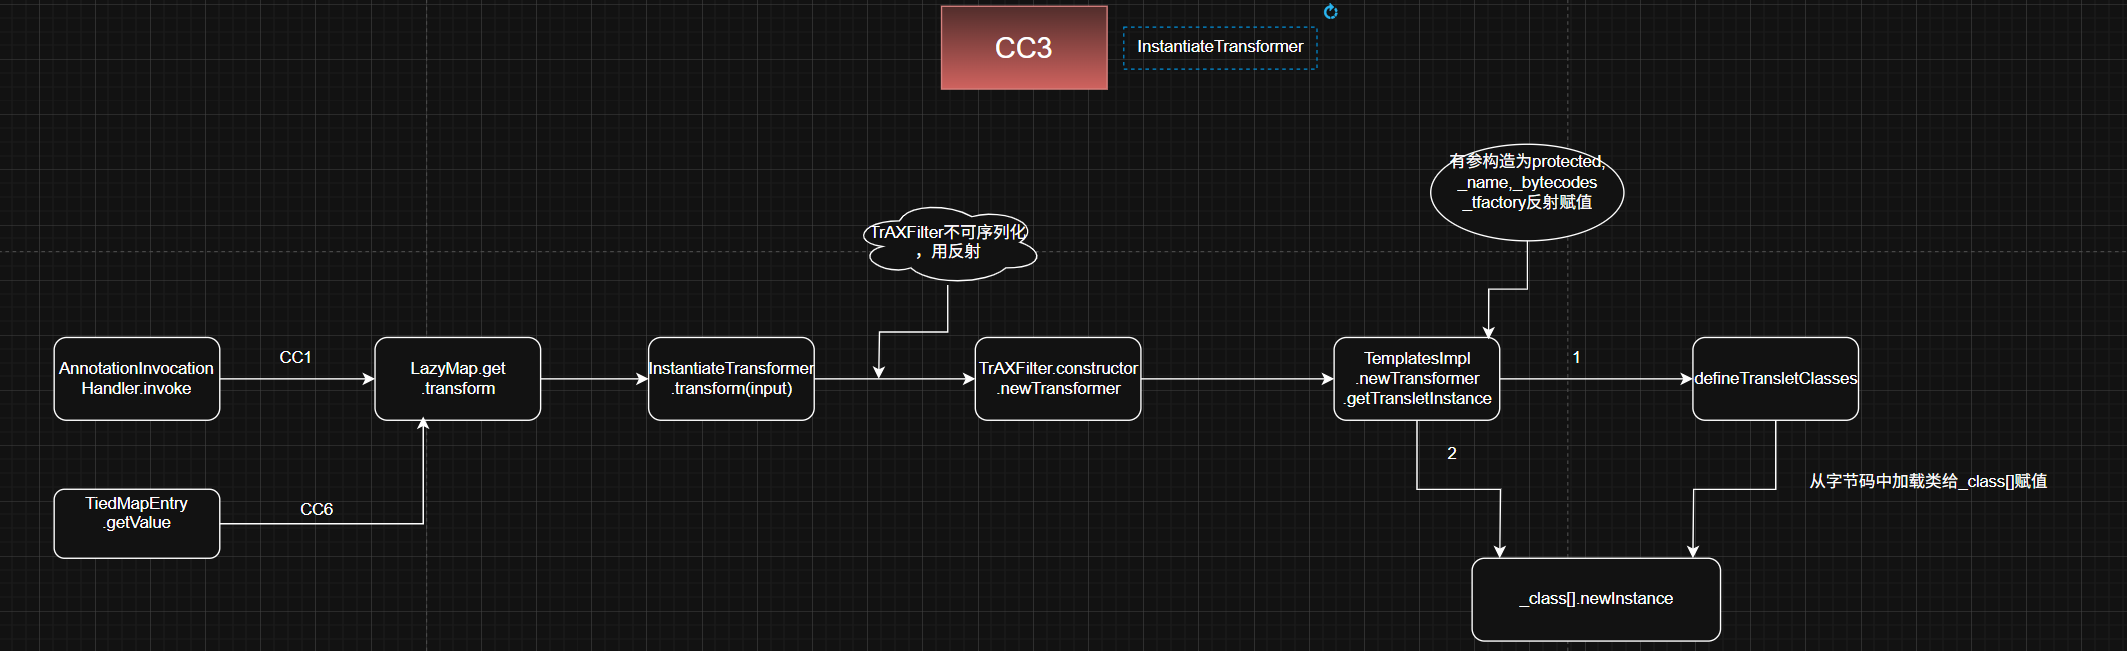
Task: Select the dashed InstantiateTransformer text box
Action: (x=1219, y=47)
